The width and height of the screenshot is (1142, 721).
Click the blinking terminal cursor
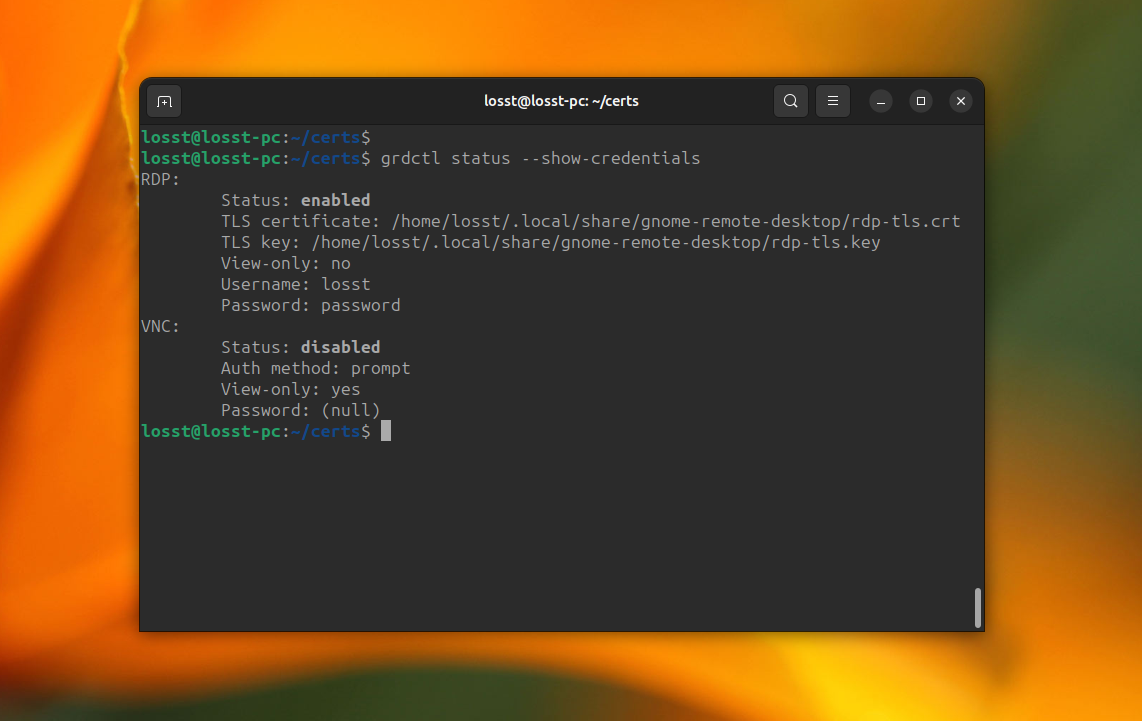click(x=386, y=430)
